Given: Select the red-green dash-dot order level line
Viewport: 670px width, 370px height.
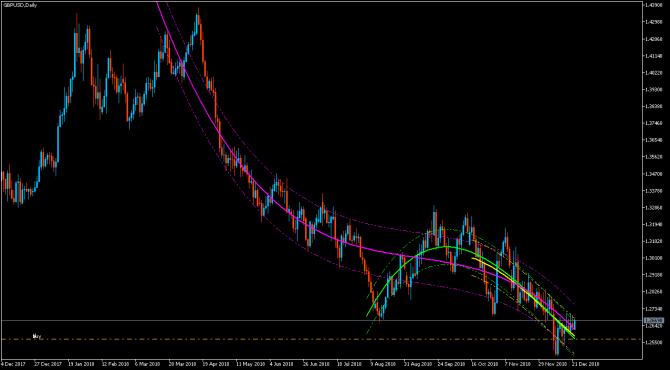Looking at the screenshot, I should [x=320, y=339].
